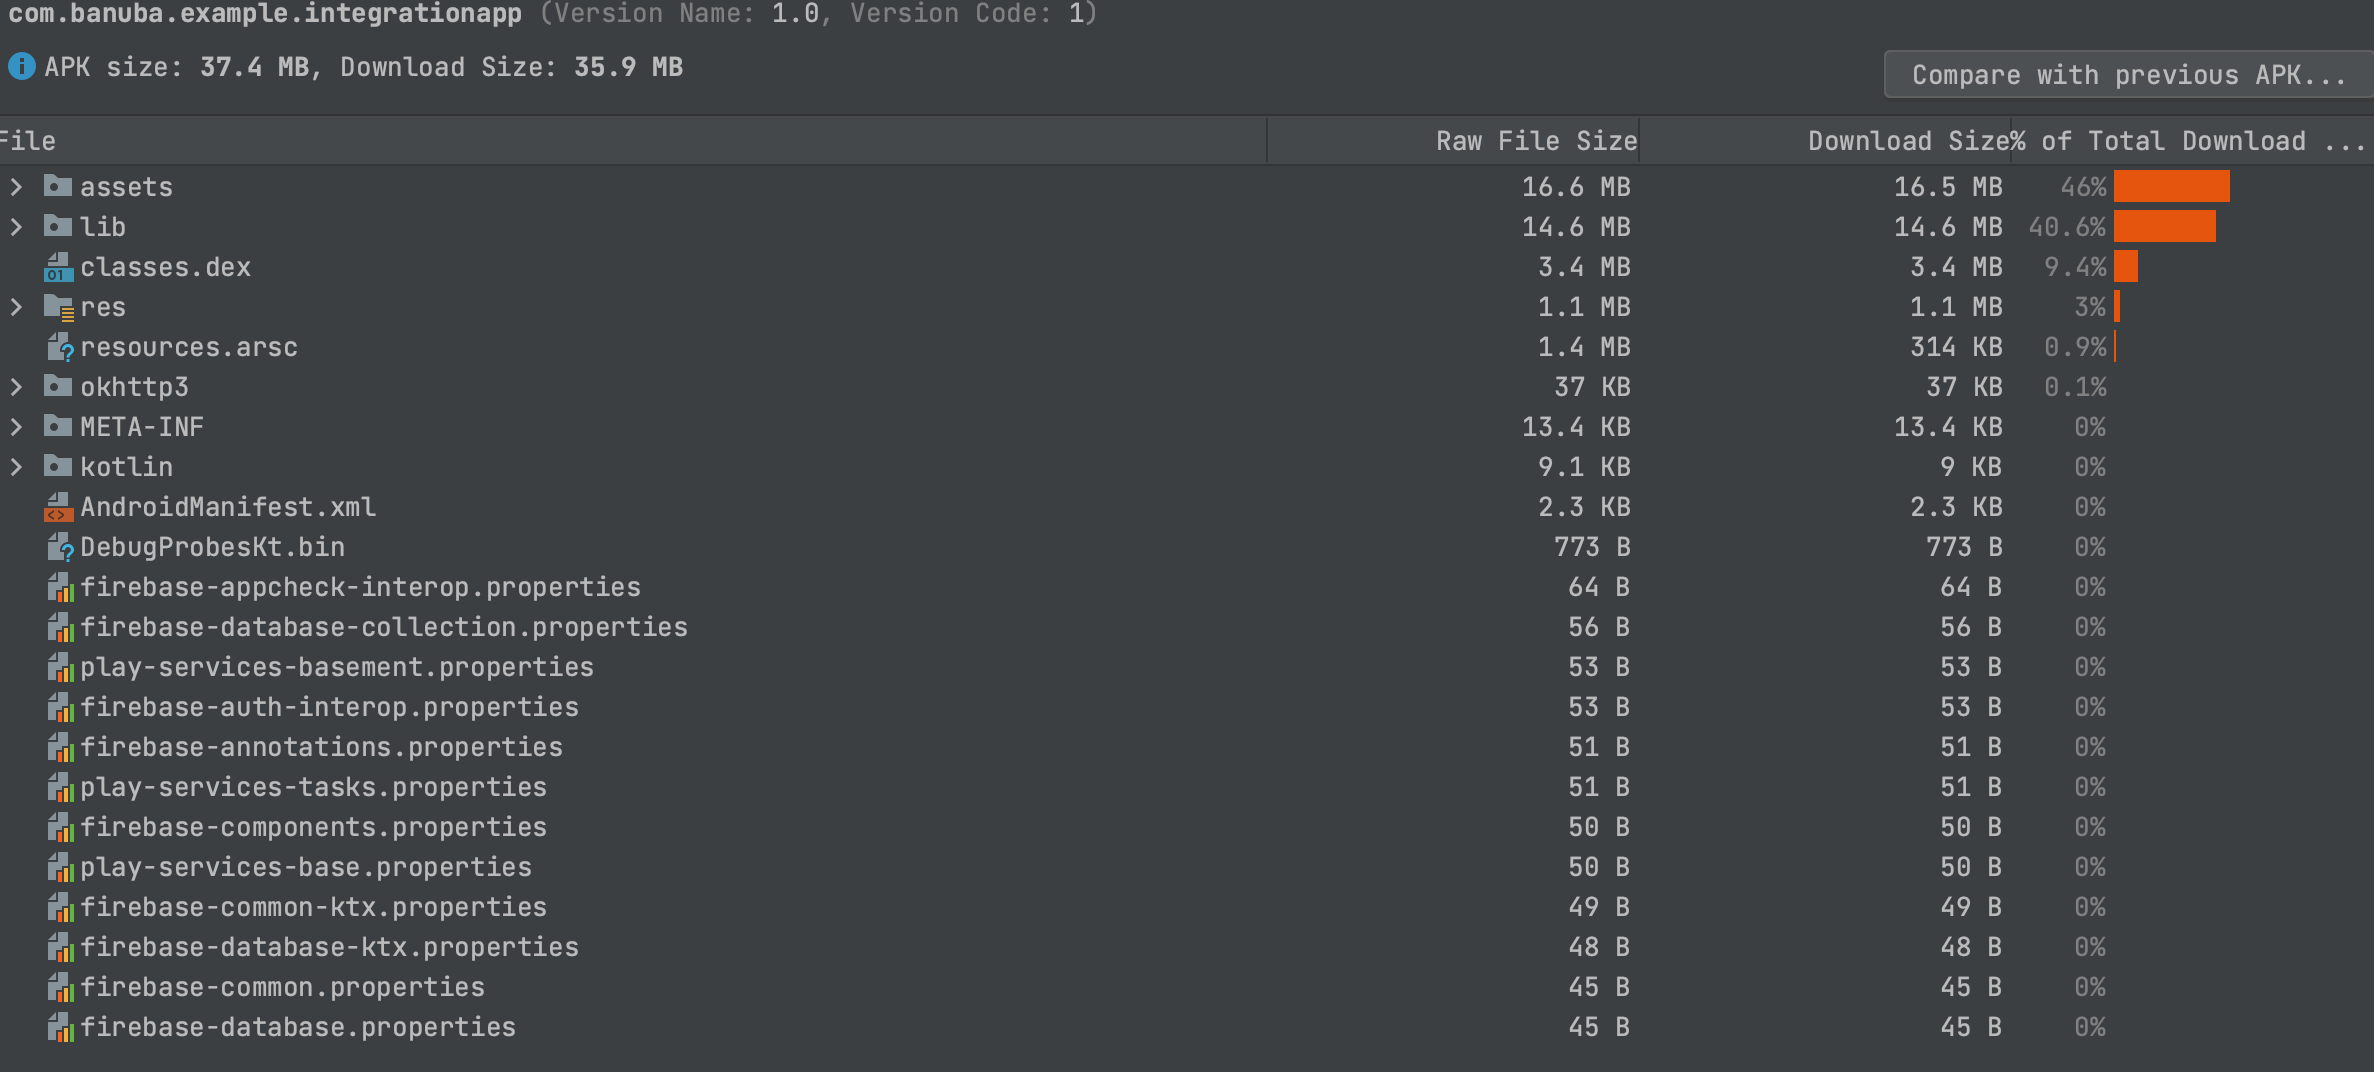2374x1072 pixels.
Task: Click the firebase-database.properties file icon
Action: click(x=60, y=1027)
